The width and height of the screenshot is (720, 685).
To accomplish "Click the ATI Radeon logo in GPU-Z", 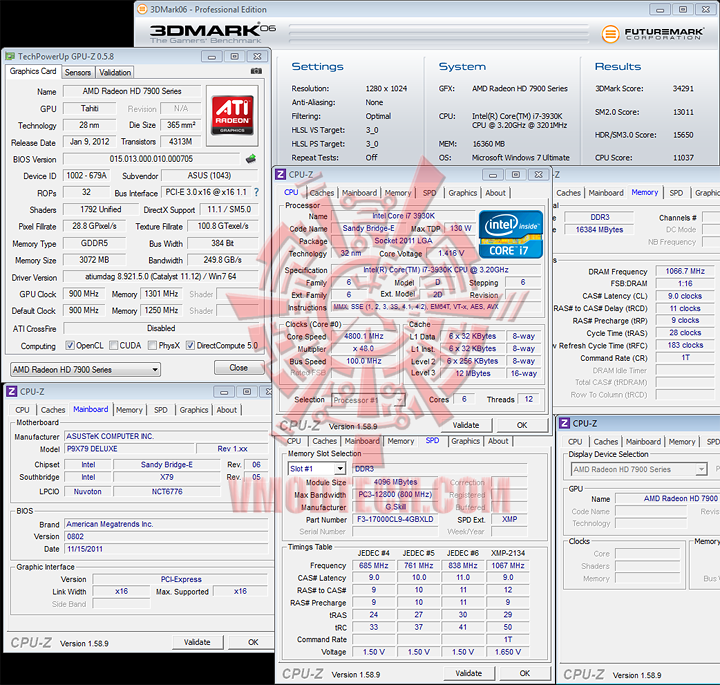I will [232, 115].
